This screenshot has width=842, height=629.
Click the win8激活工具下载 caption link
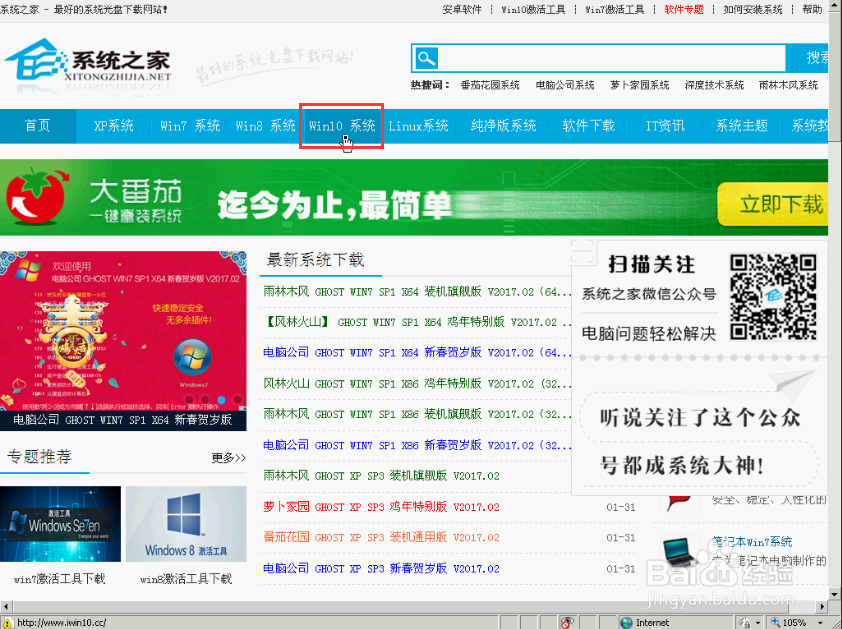(x=186, y=579)
